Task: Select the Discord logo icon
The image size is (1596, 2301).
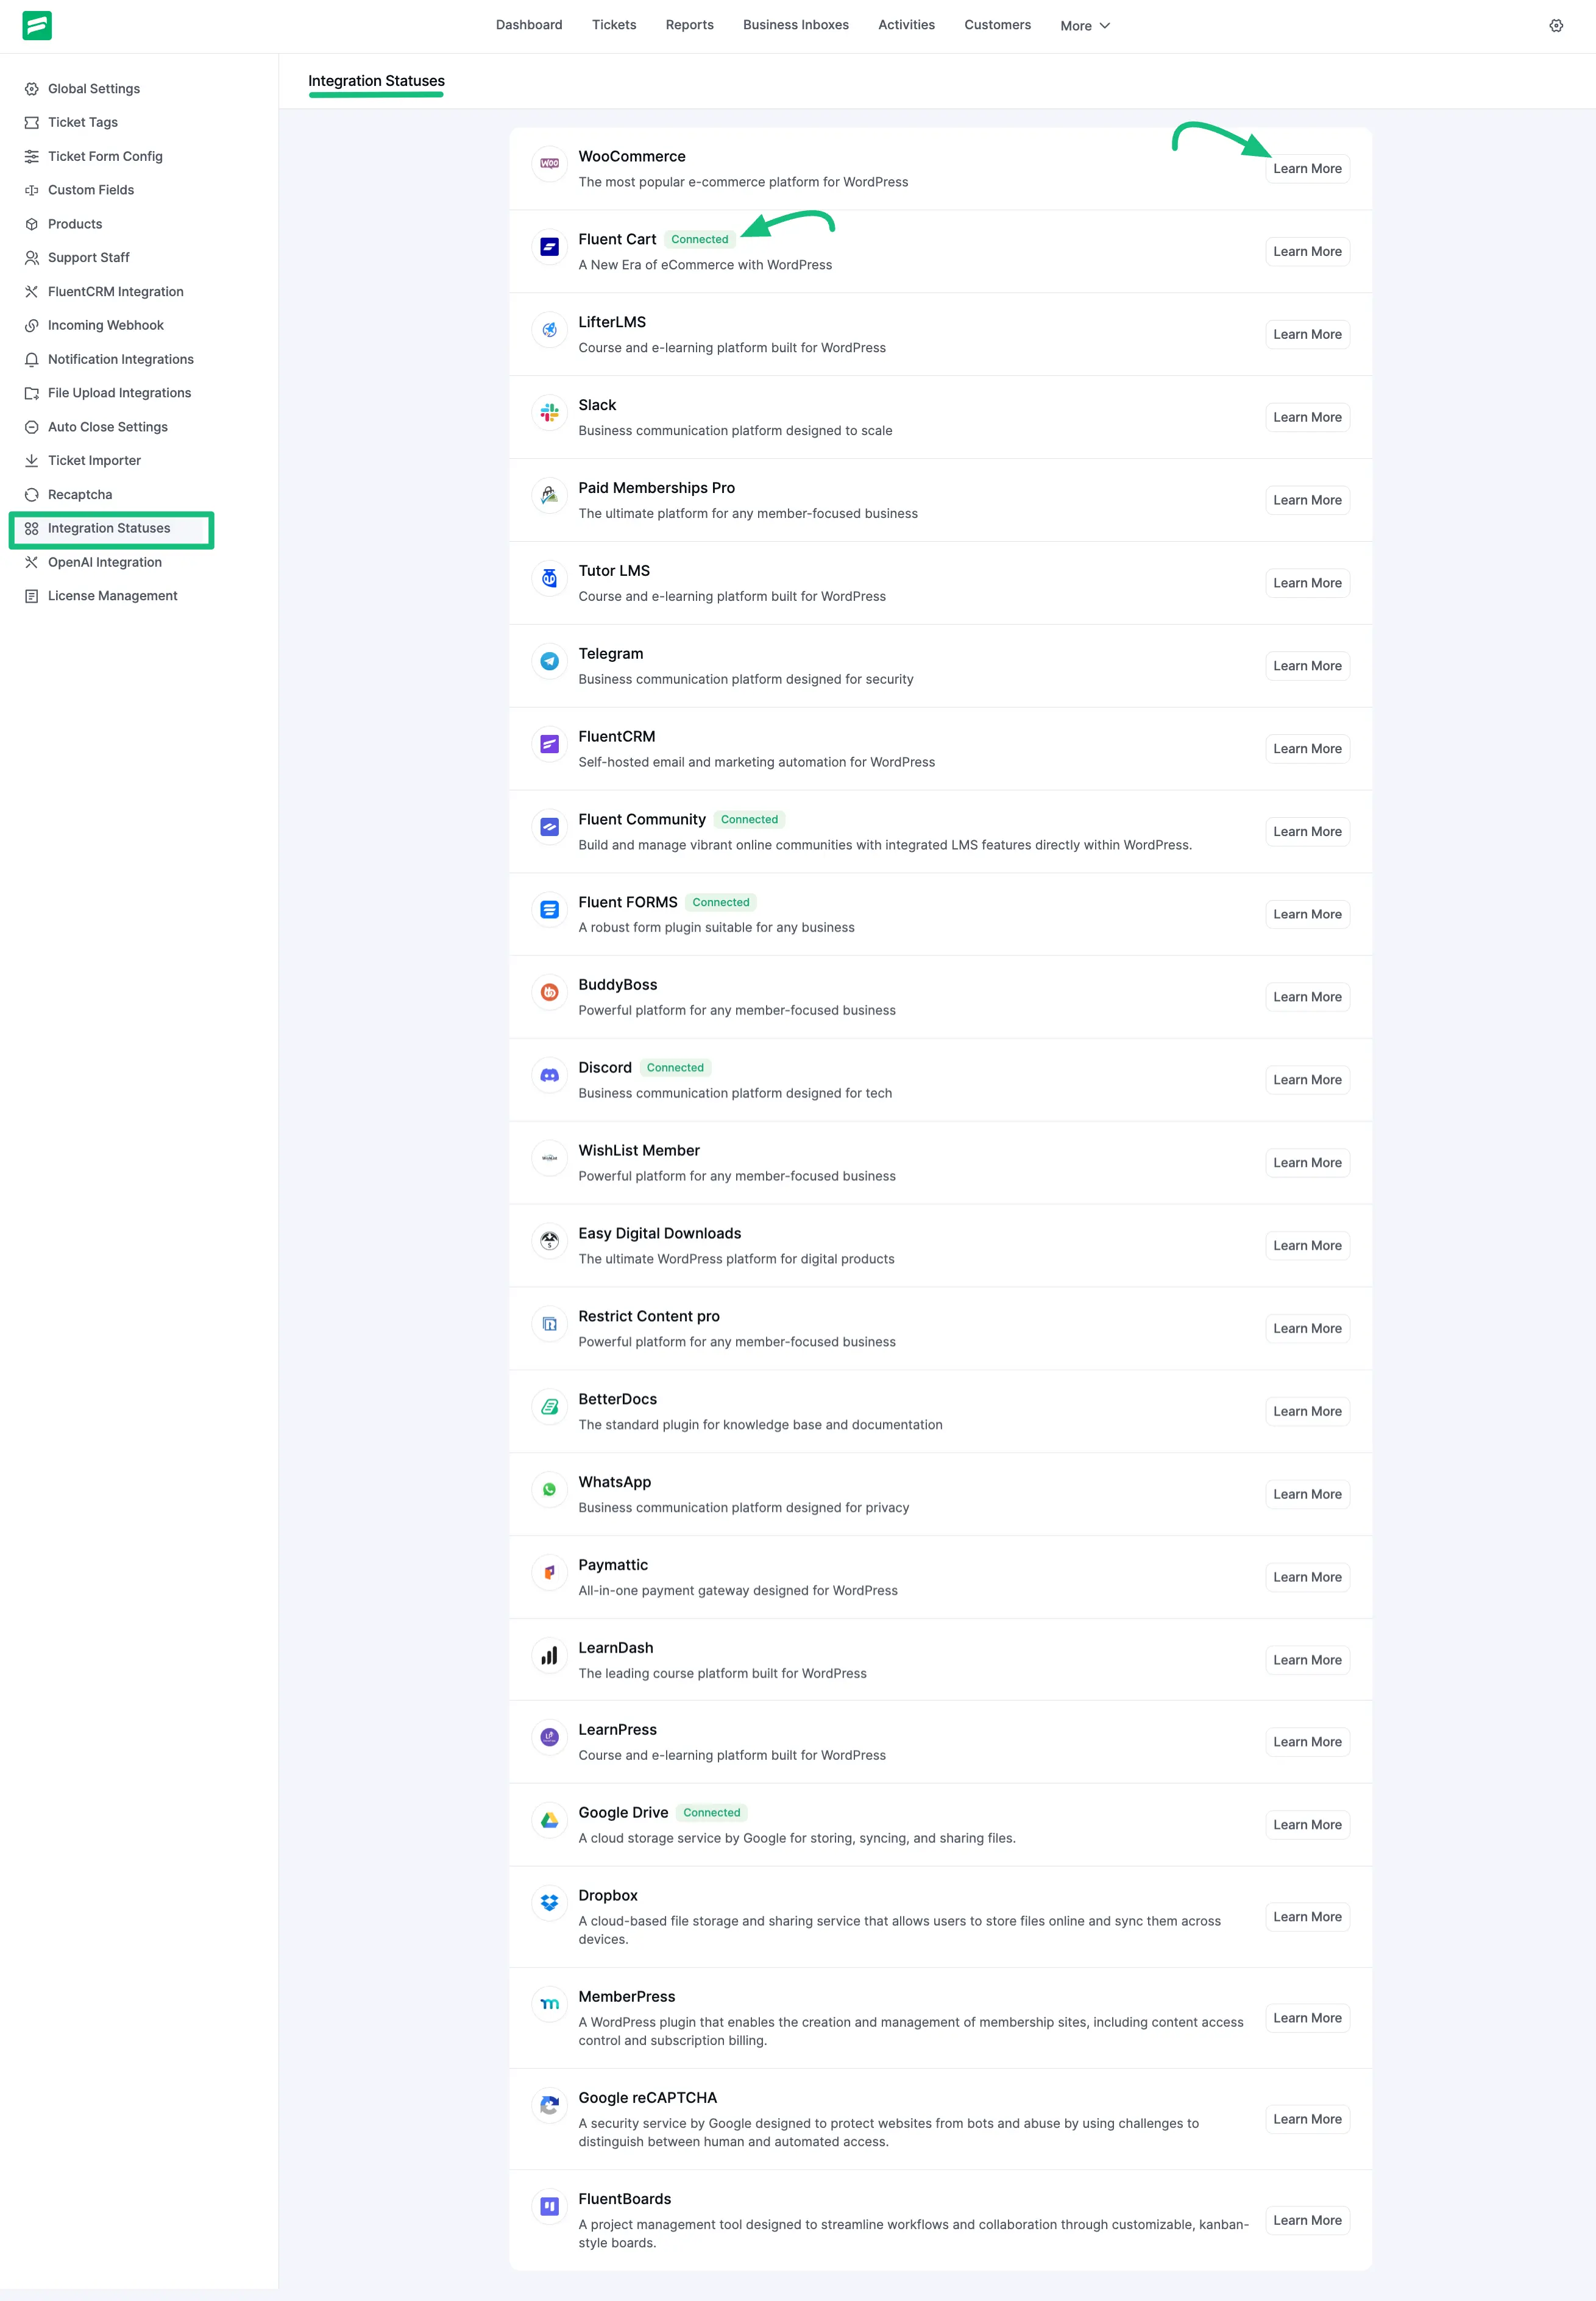Action: (x=549, y=1075)
